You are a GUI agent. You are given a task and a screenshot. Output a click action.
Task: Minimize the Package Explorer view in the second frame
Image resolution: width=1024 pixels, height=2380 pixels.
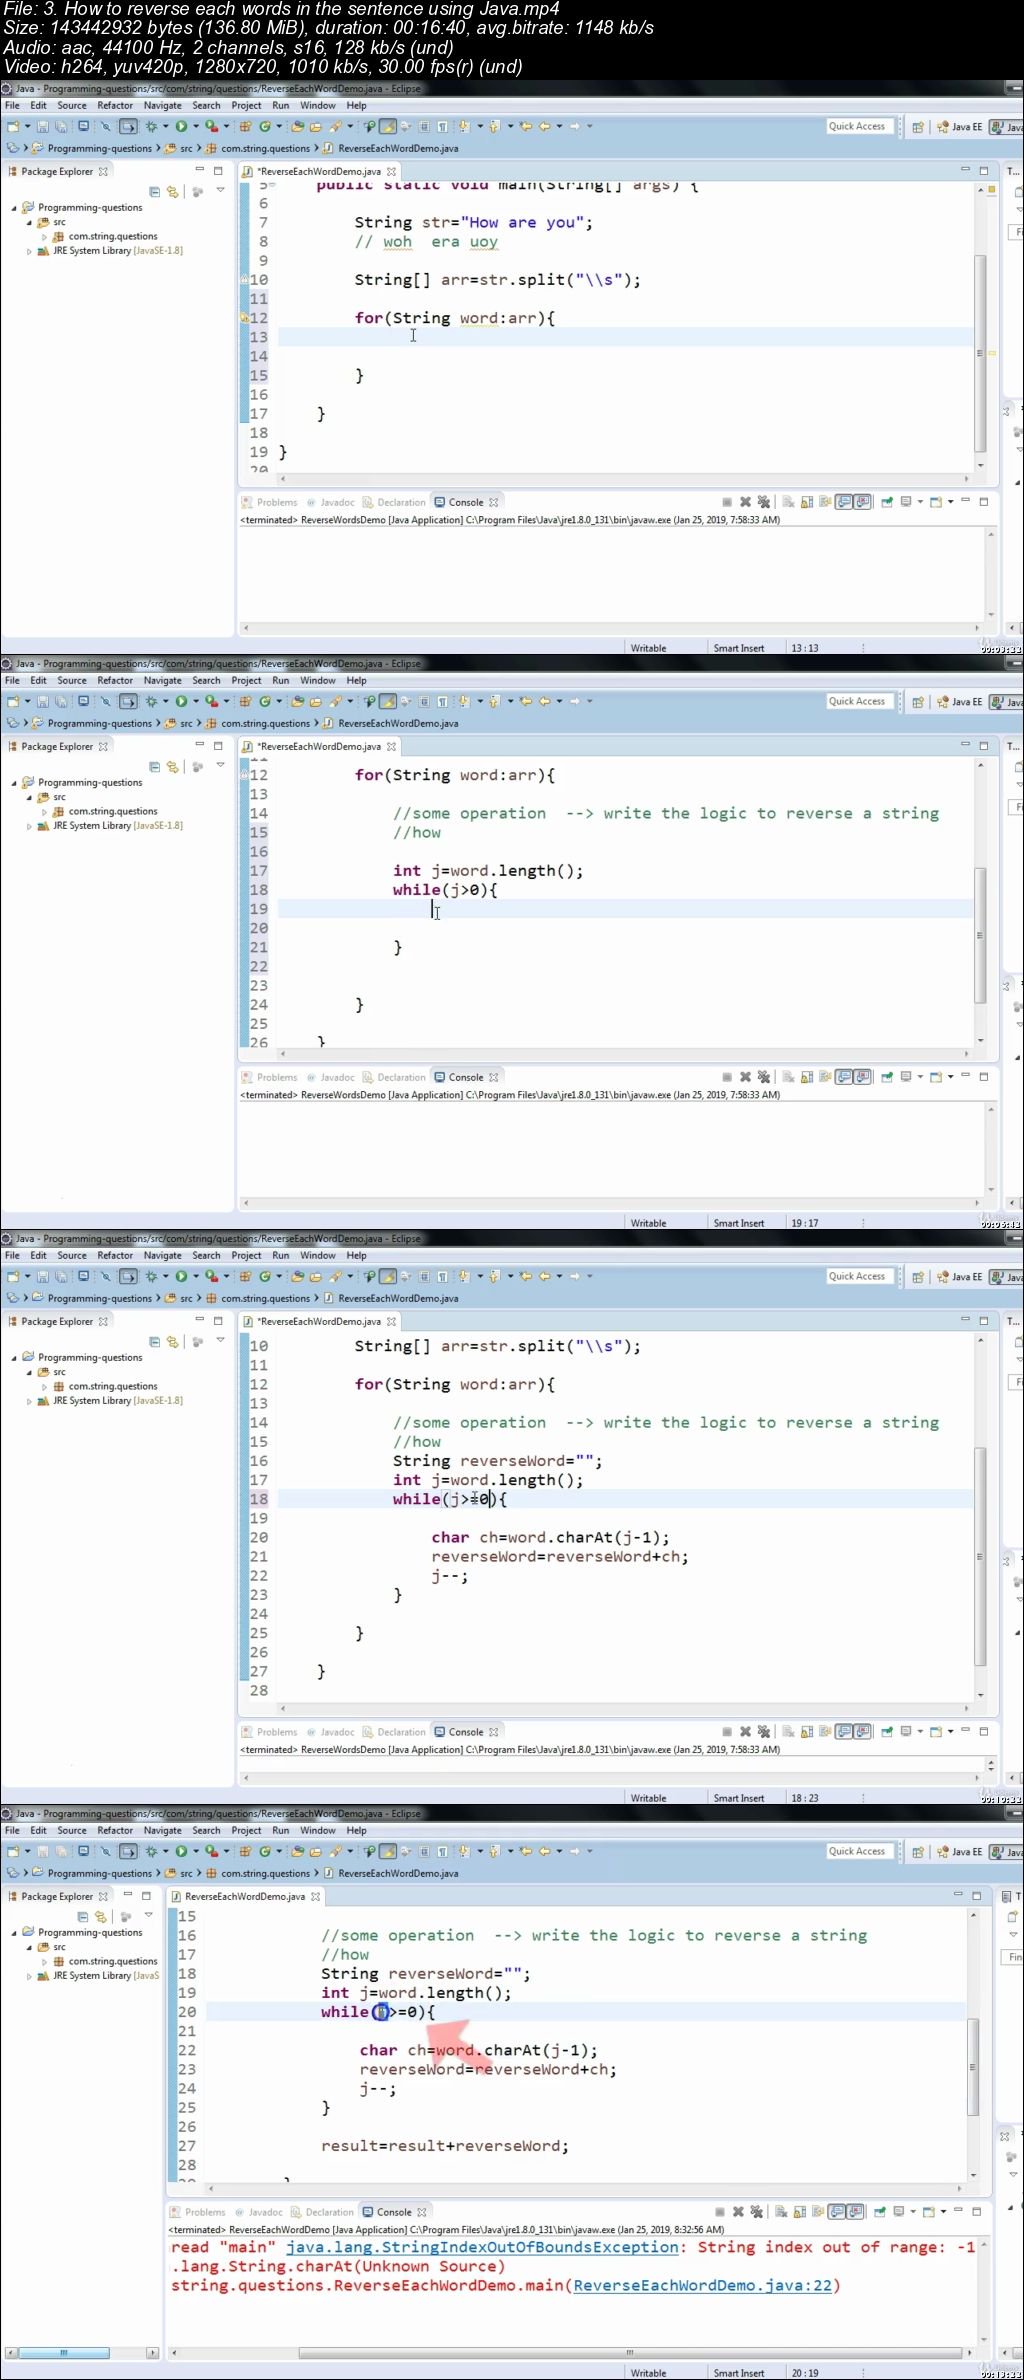199,745
